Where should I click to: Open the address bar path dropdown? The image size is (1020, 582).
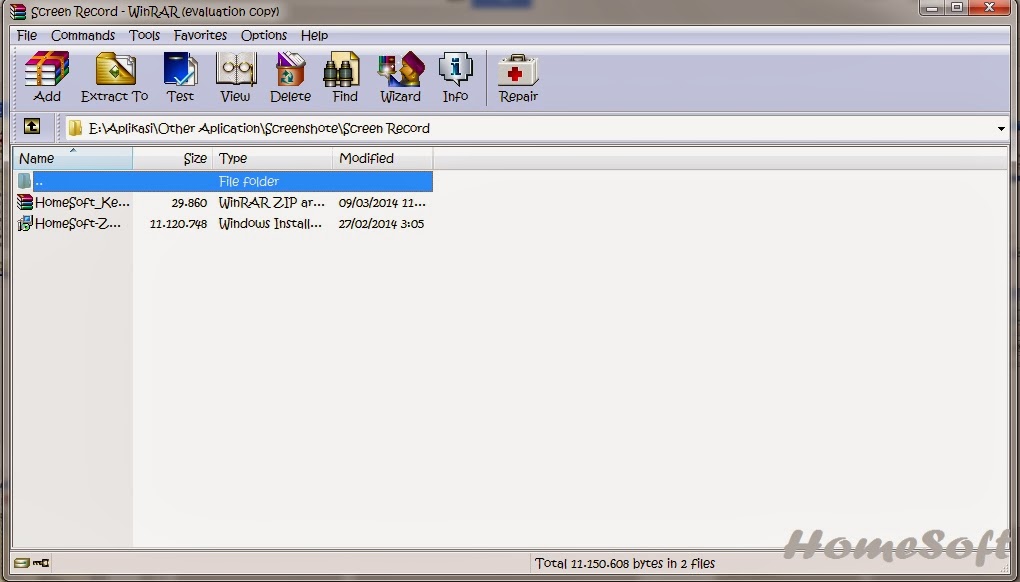click(1002, 128)
